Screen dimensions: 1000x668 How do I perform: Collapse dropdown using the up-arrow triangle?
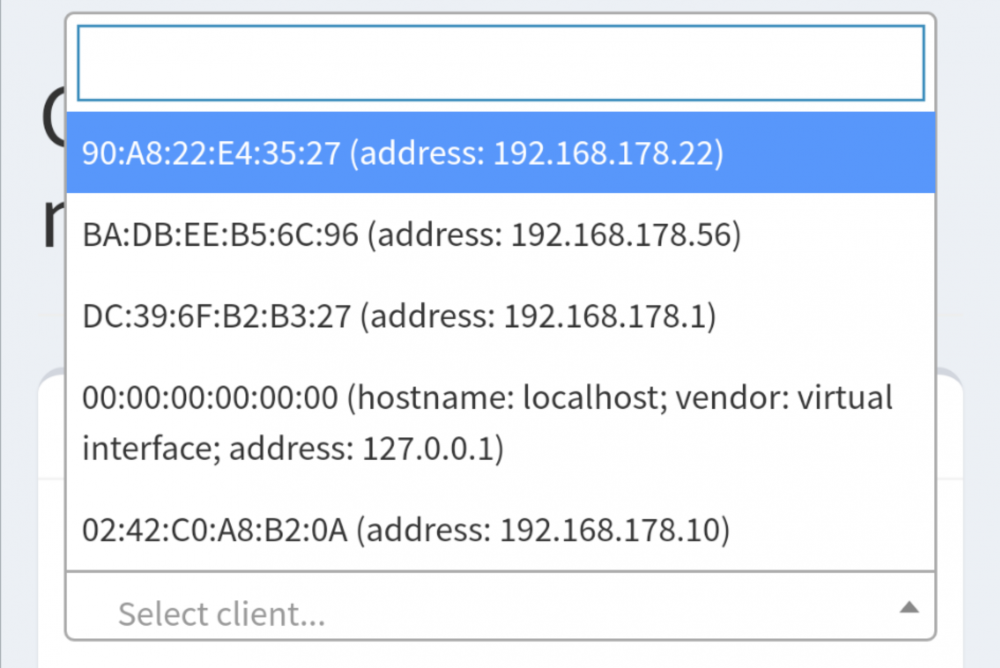[x=909, y=607]
